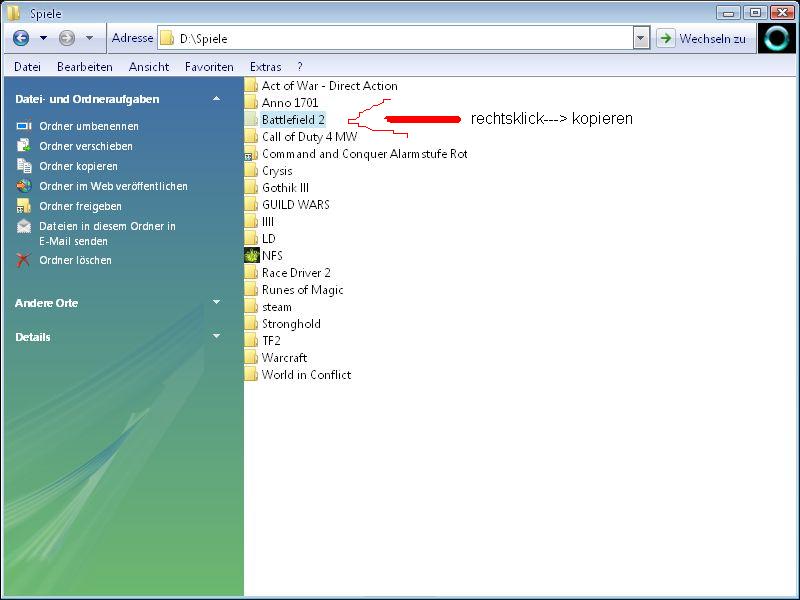
Task: Open the Extras menu
Action: click(265, 67)
